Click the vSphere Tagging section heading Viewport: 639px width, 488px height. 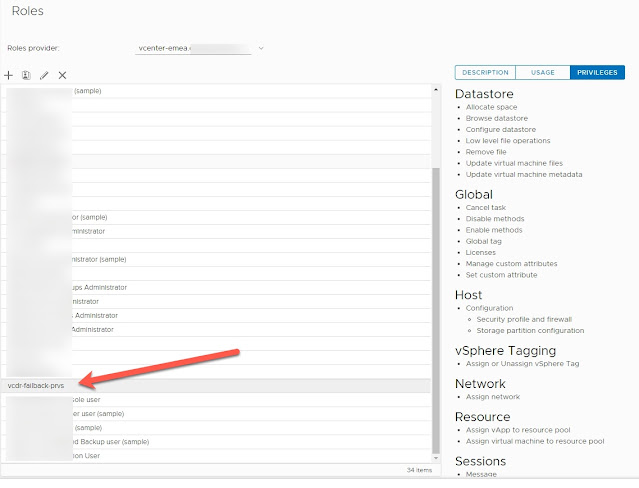coord(506,351)
